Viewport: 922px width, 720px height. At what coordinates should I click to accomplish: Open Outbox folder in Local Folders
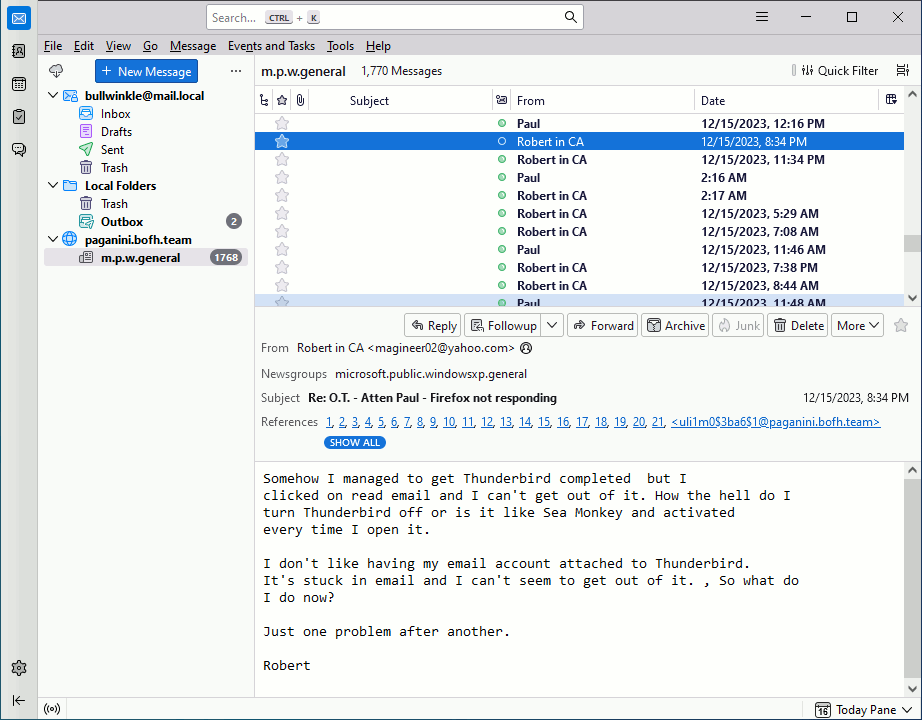pos(146,222)
